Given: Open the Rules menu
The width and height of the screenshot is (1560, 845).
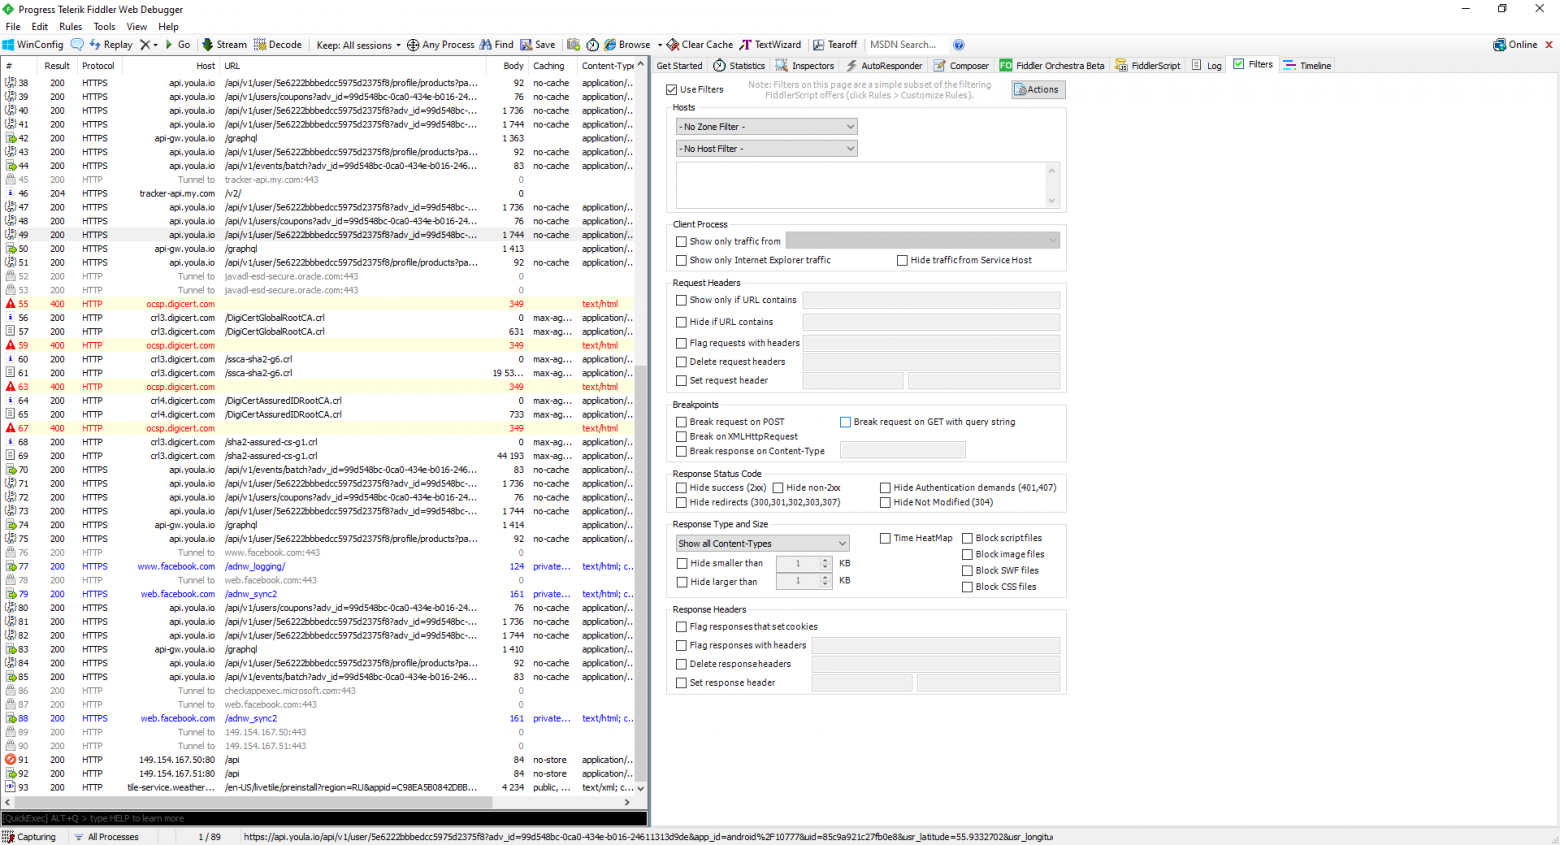Looking at the screenshot, I should pyautogui.click(x=70, y=27).
